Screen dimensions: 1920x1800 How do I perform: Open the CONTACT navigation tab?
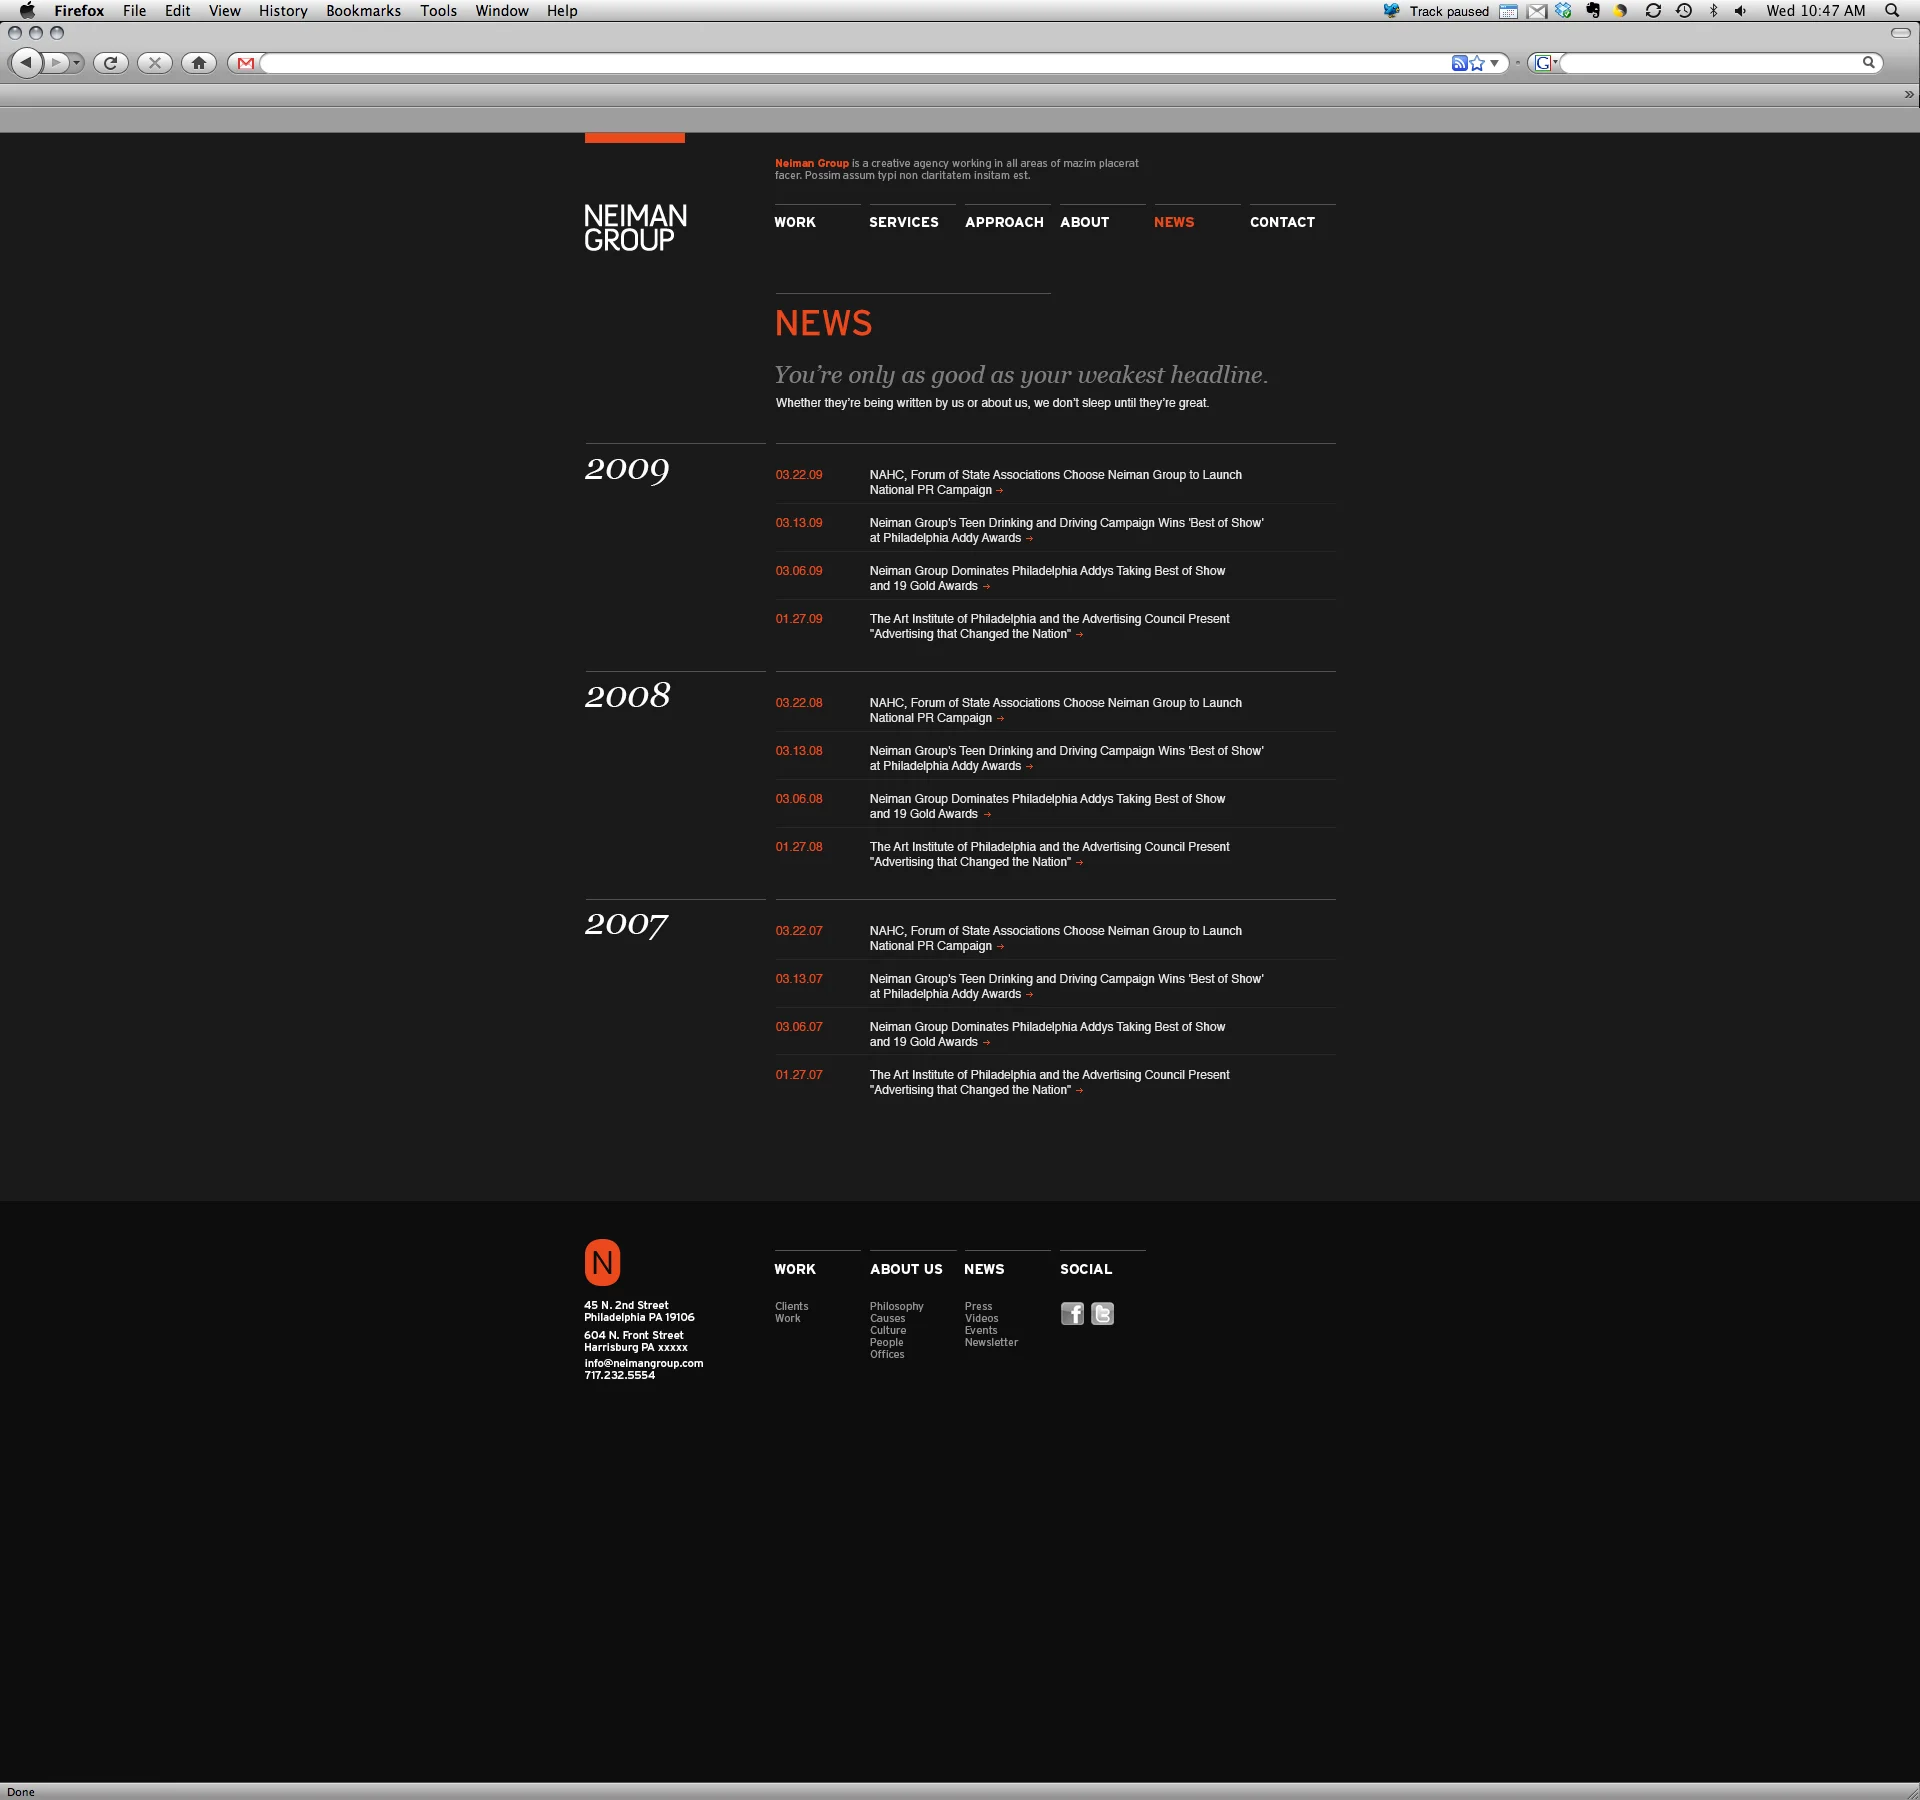(x=1282, y=222)
